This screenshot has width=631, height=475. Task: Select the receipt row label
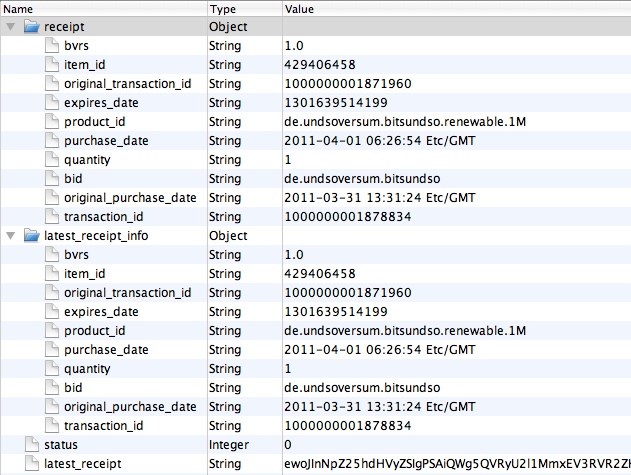coord(64,27)
